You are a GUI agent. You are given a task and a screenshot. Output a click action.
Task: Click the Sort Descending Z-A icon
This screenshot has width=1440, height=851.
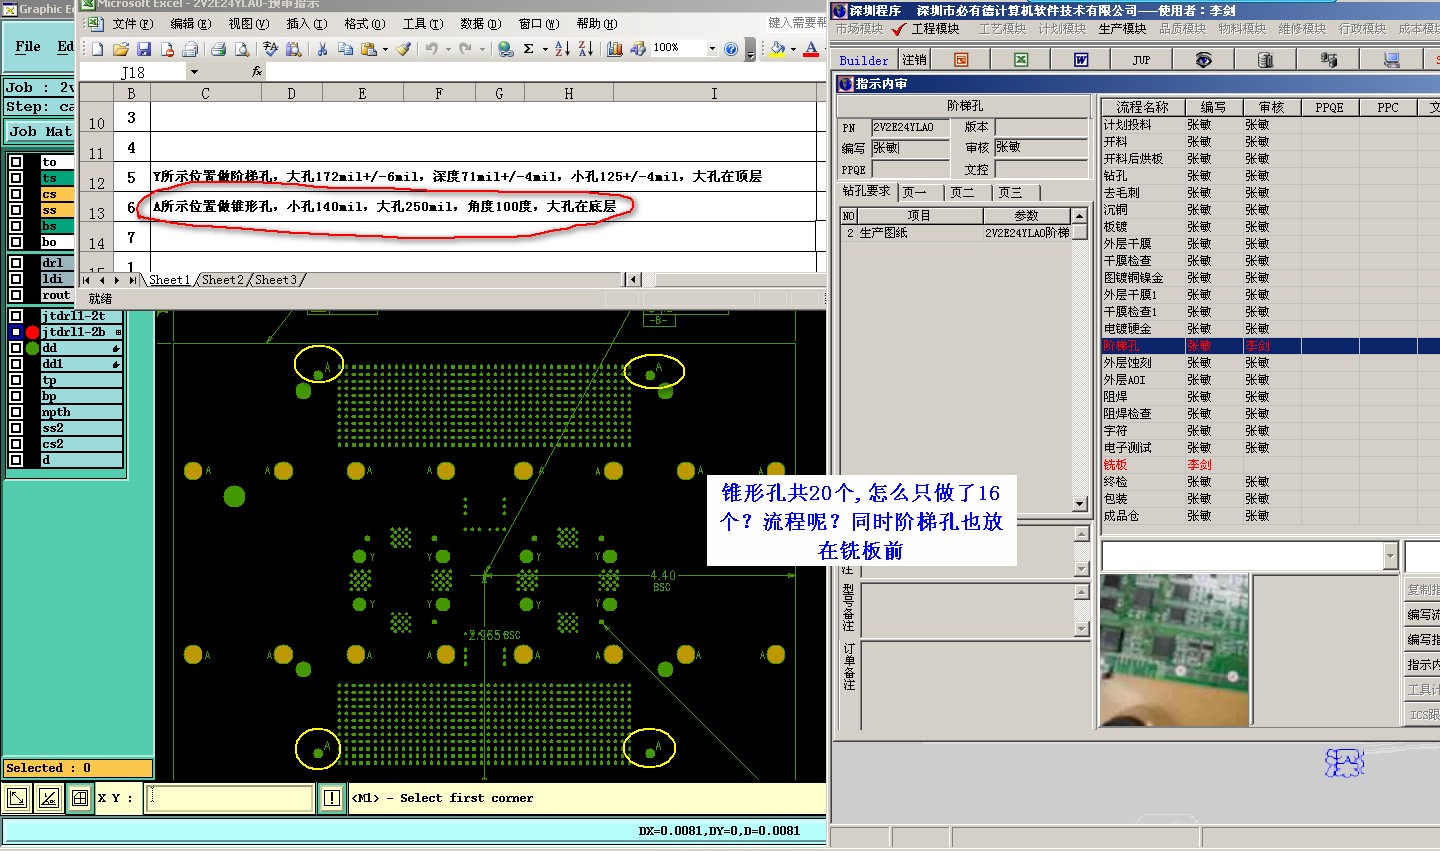585,48
